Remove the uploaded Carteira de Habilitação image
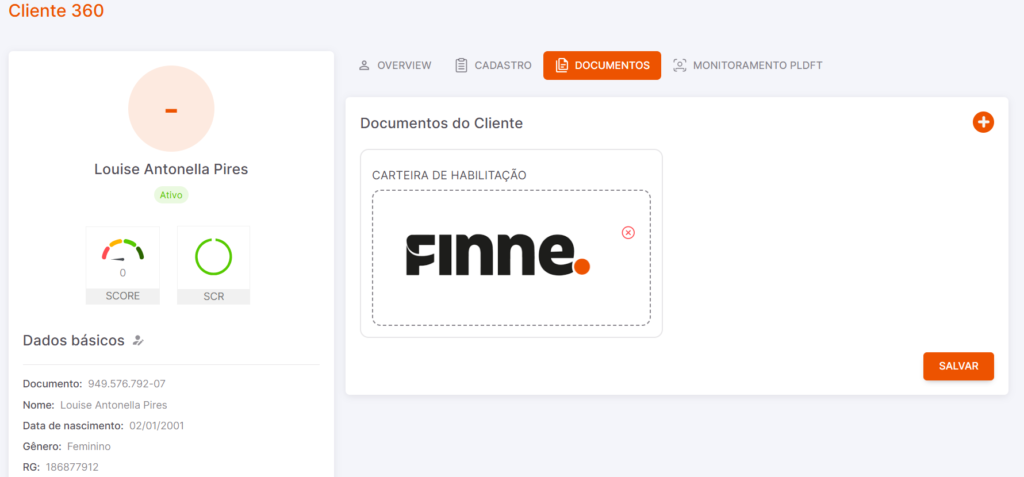Image resolution: width=1024 pixels, height=477 pixels. click(x=628, y=233)
